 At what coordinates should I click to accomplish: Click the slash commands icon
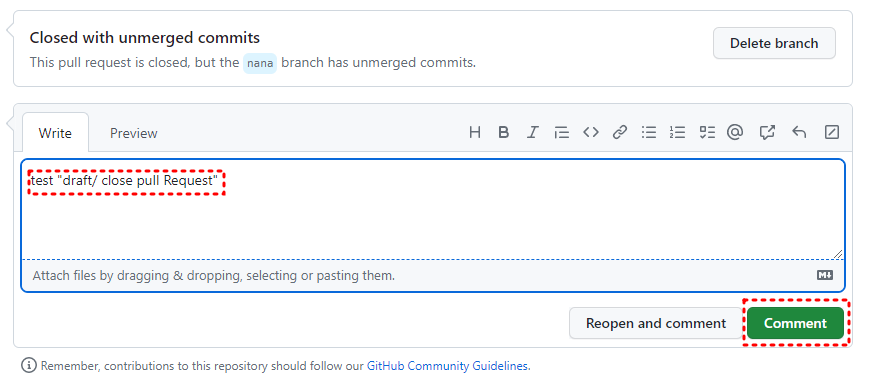pyautogui.click(x=831, y=132)
